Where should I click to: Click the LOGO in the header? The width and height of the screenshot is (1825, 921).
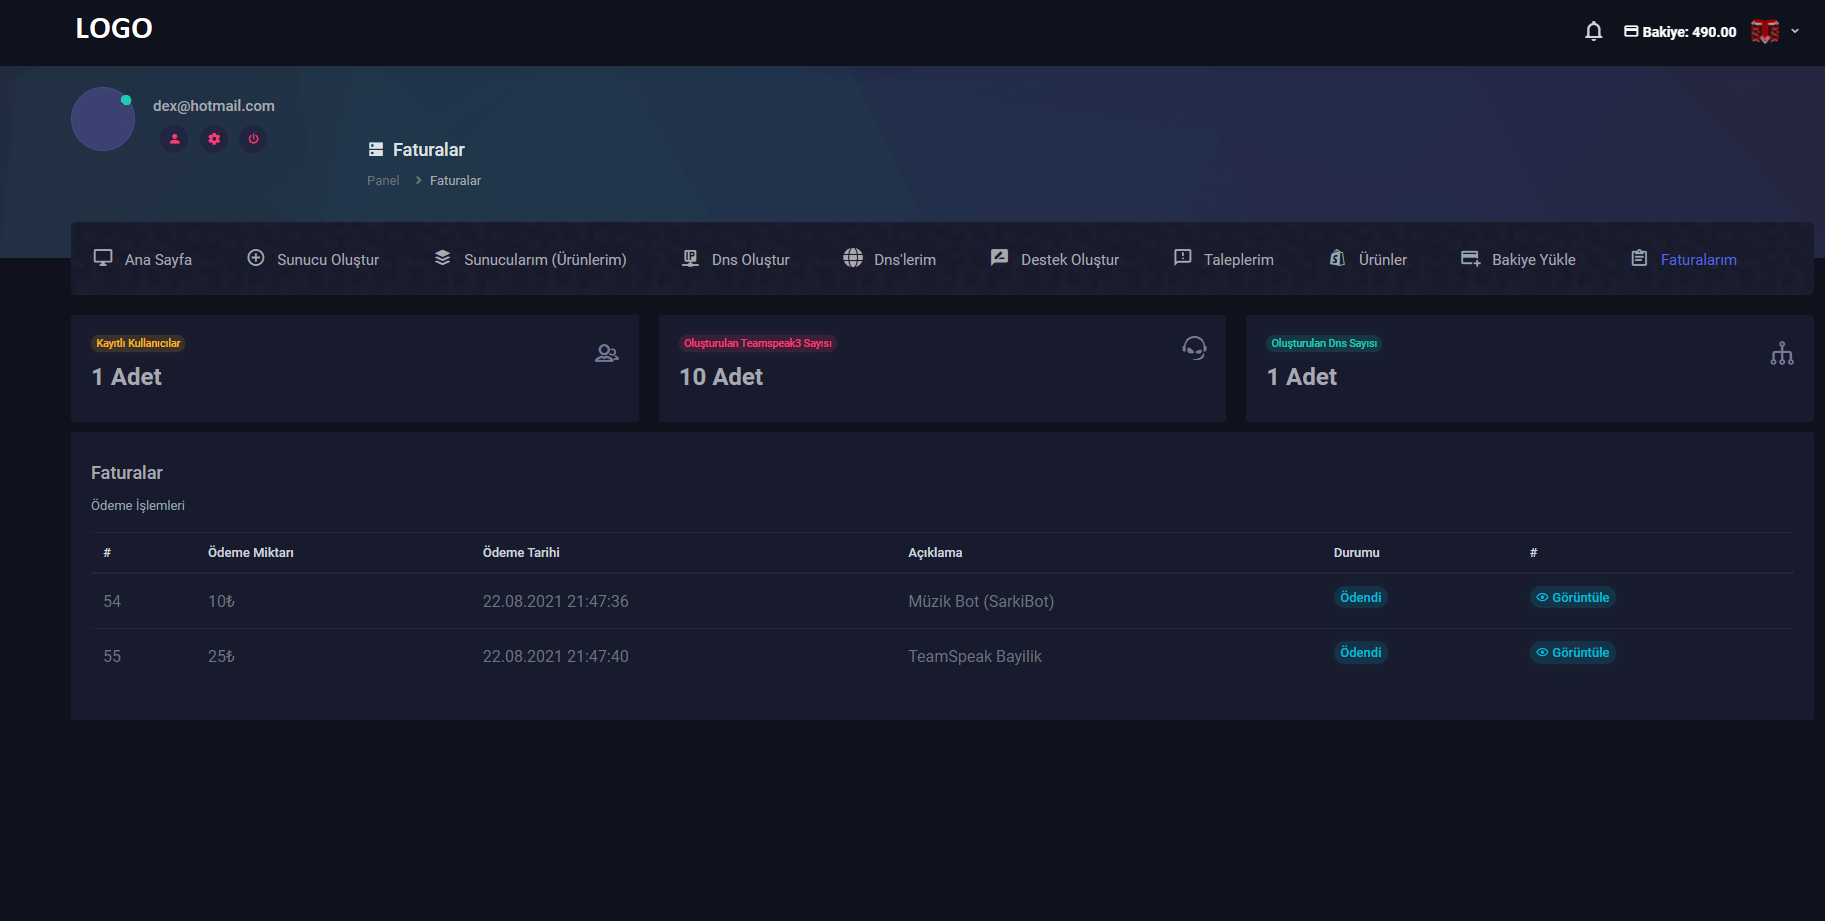(x=114, y=29)
